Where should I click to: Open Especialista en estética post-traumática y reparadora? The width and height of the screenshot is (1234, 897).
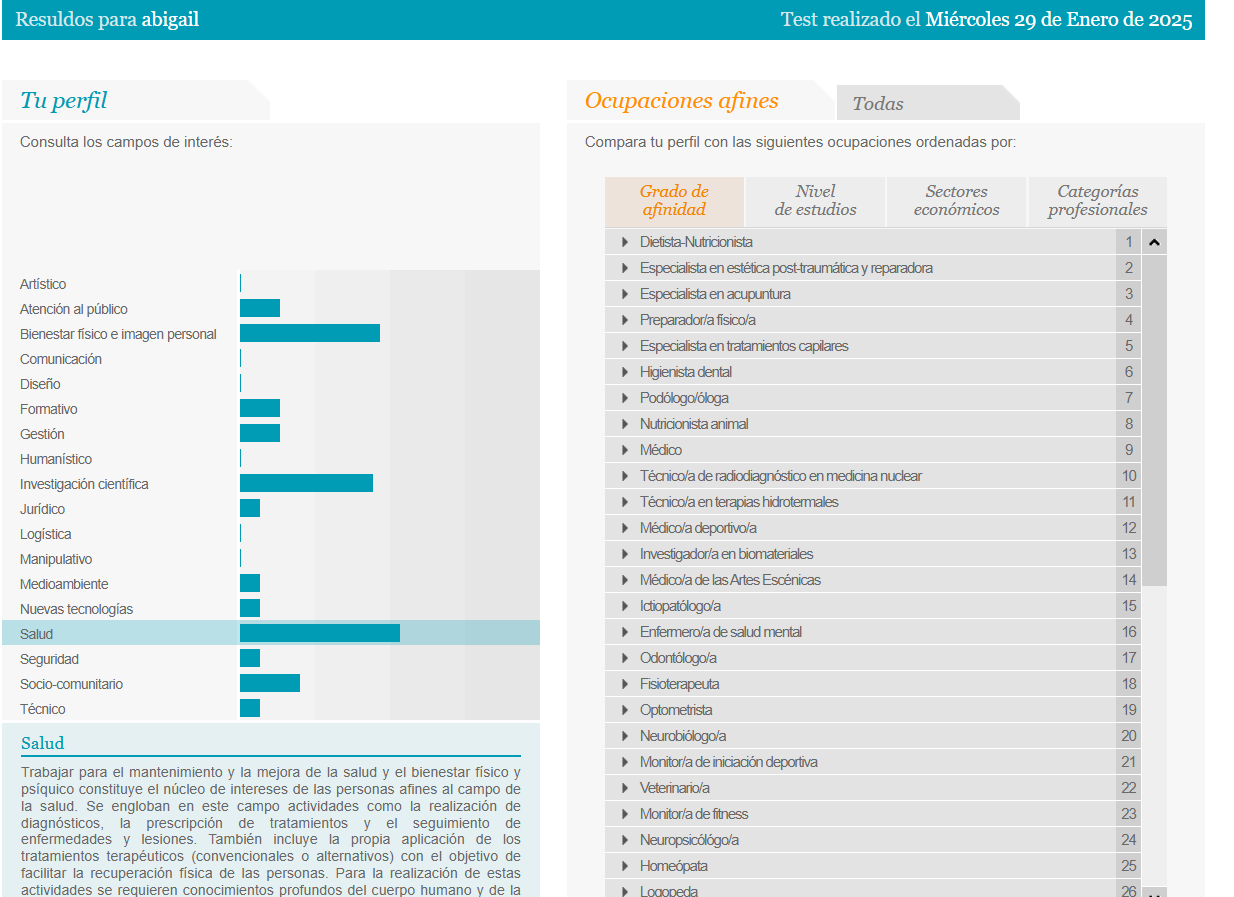tap(786, 268)
